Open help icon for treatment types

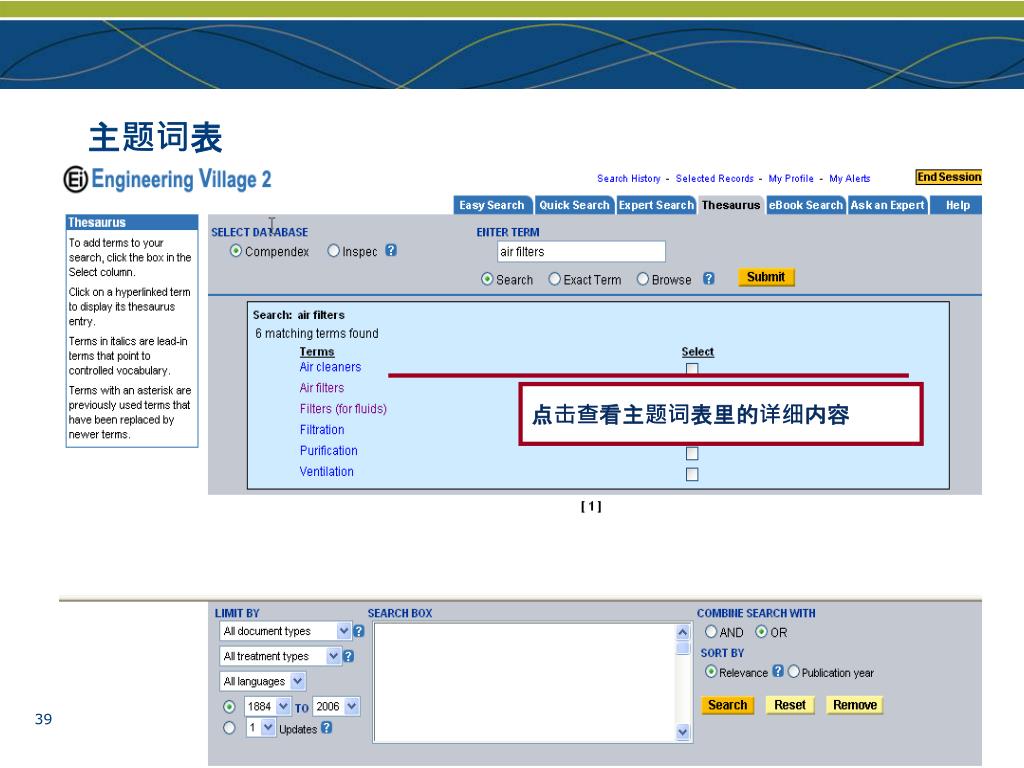pos(349,656)
